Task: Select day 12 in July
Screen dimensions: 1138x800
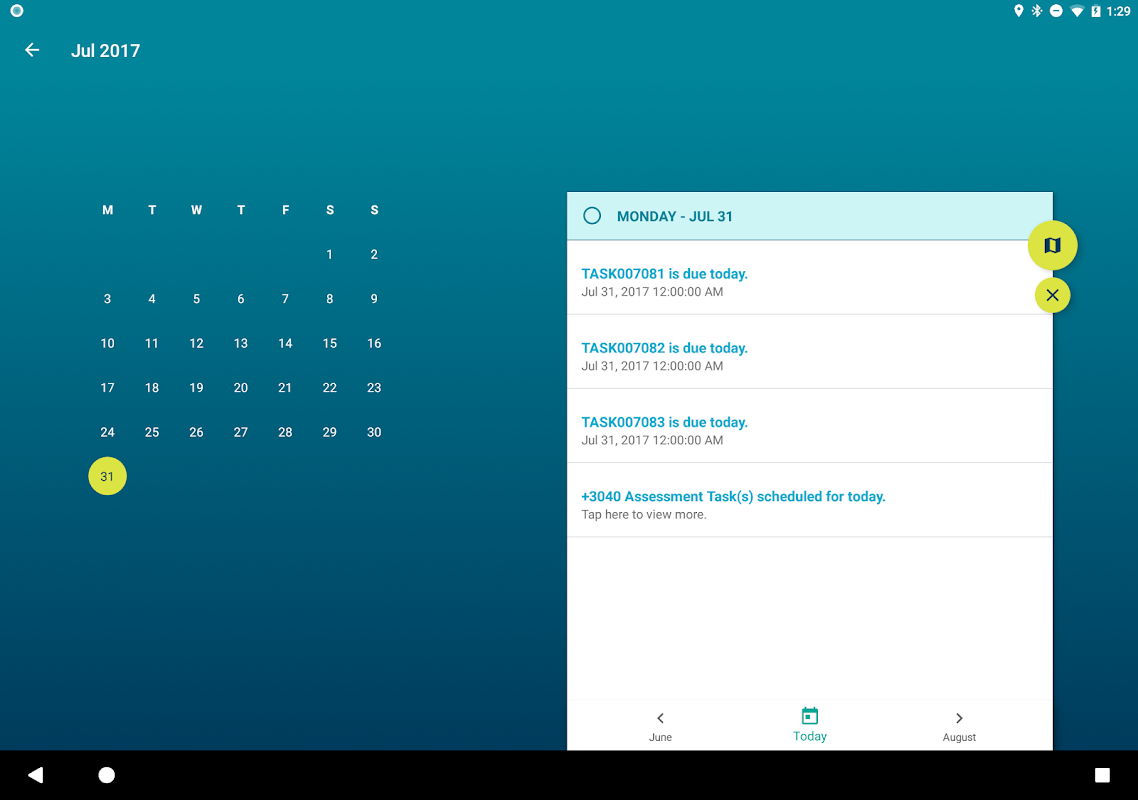Action: pos(196,343)
